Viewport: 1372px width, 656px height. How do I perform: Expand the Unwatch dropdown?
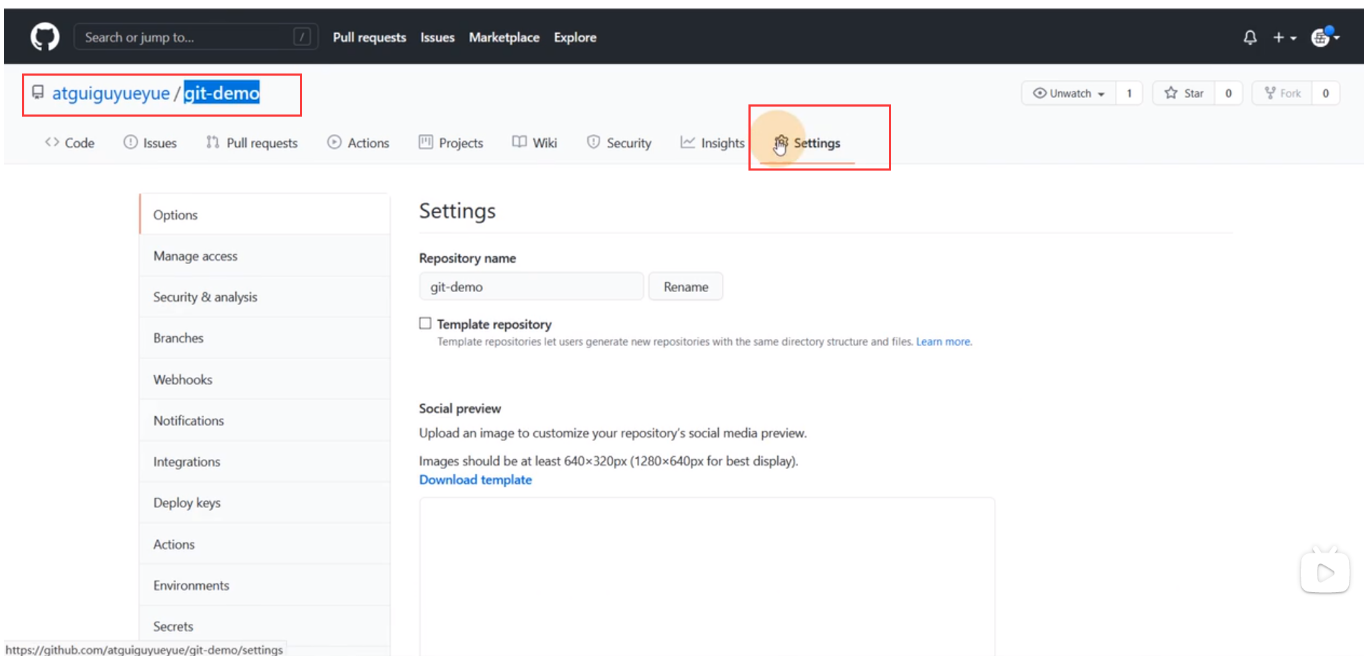coord(1070,93)
